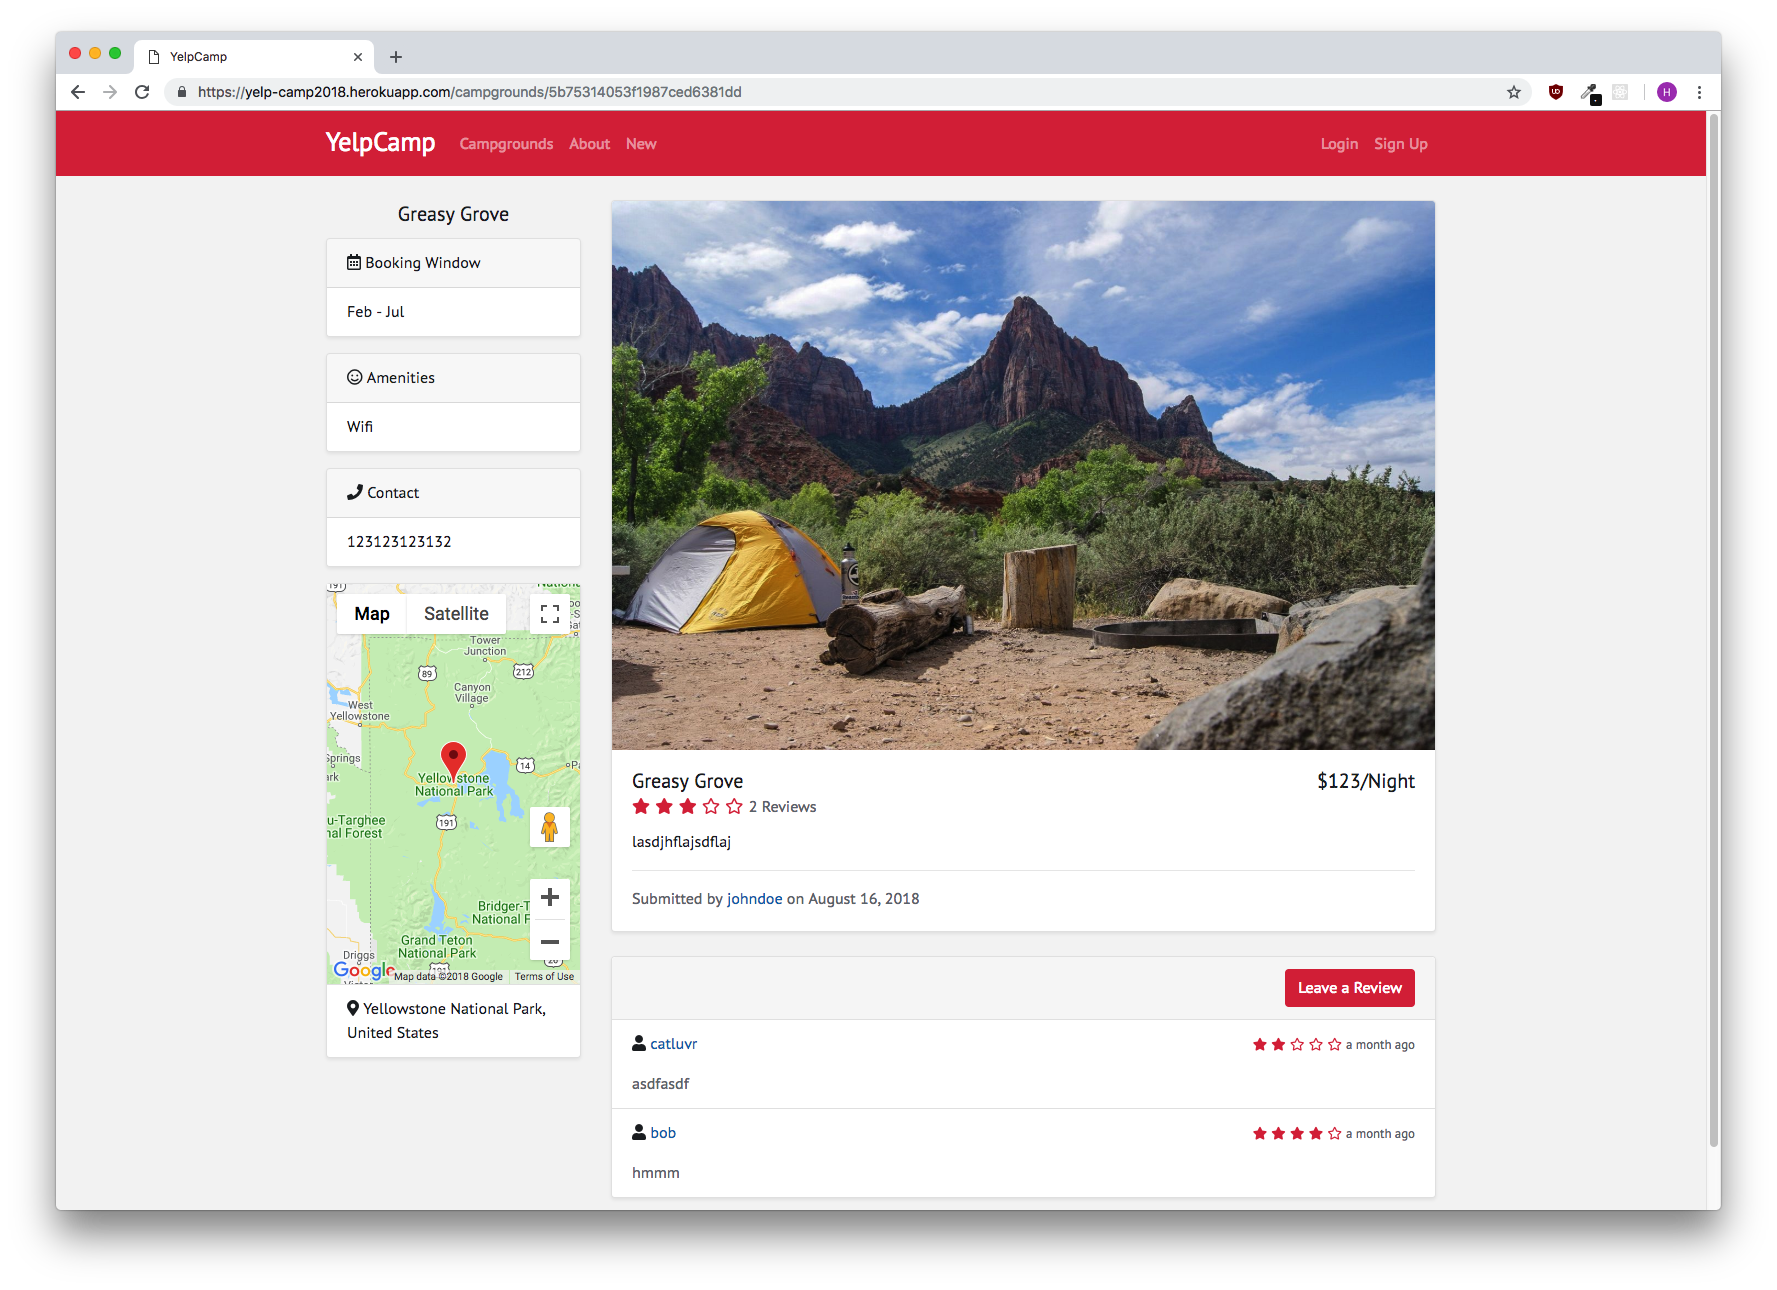Zoom in on the map with the plus control
Screen dimensions: 1777x1290
click(549, 897)
